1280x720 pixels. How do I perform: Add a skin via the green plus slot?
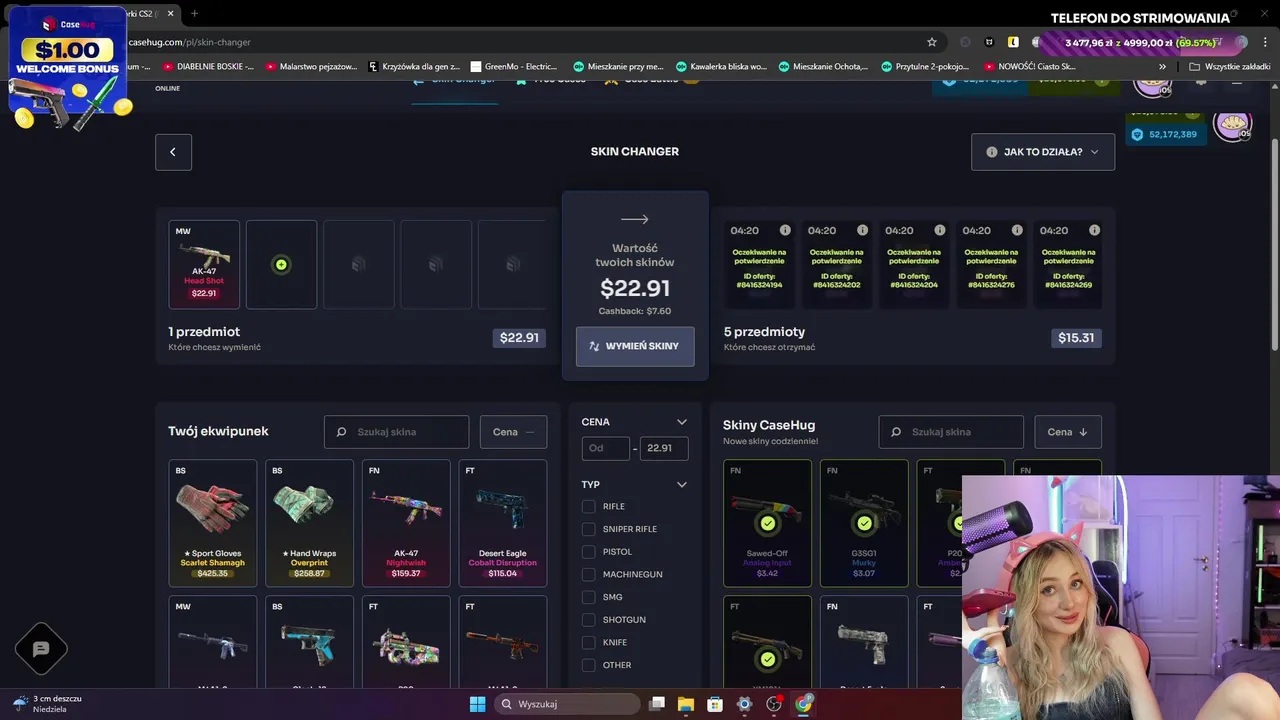281,265
